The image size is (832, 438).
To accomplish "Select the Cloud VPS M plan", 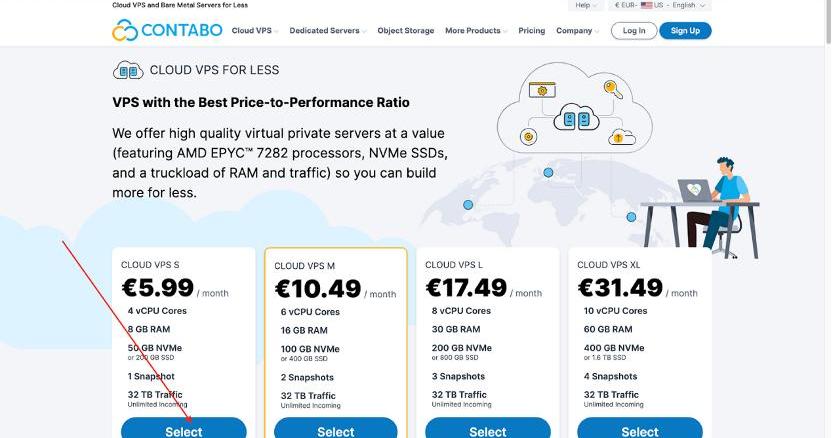I will pos(336,431).
